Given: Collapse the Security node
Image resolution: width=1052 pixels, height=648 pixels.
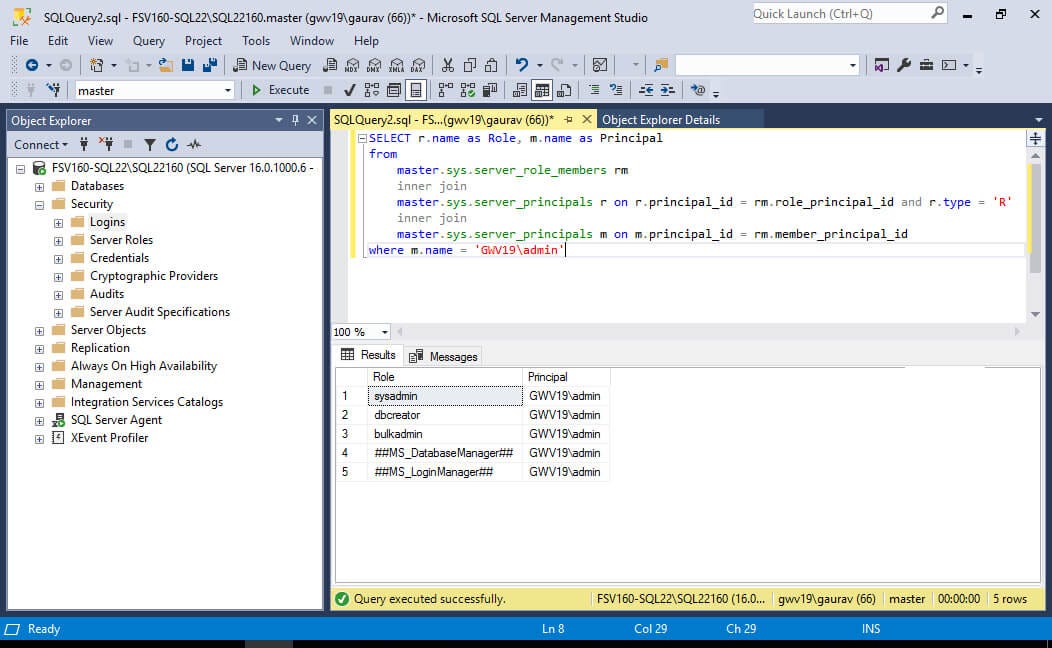Looking at the screenshot, I should [x=38, y=204].
